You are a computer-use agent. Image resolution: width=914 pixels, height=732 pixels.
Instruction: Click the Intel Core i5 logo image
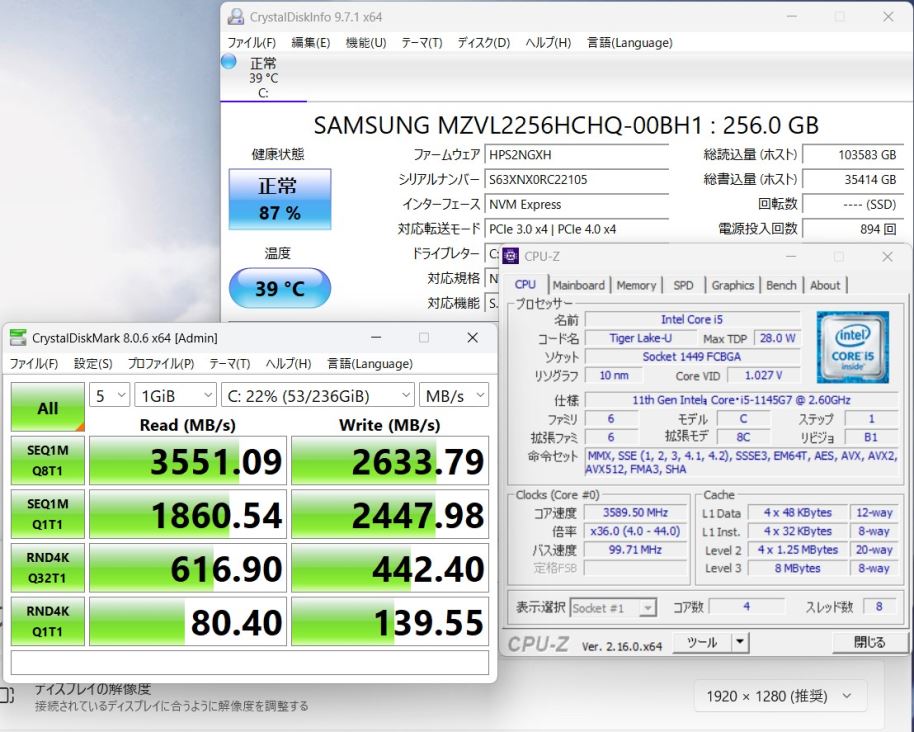pos(852,347)
